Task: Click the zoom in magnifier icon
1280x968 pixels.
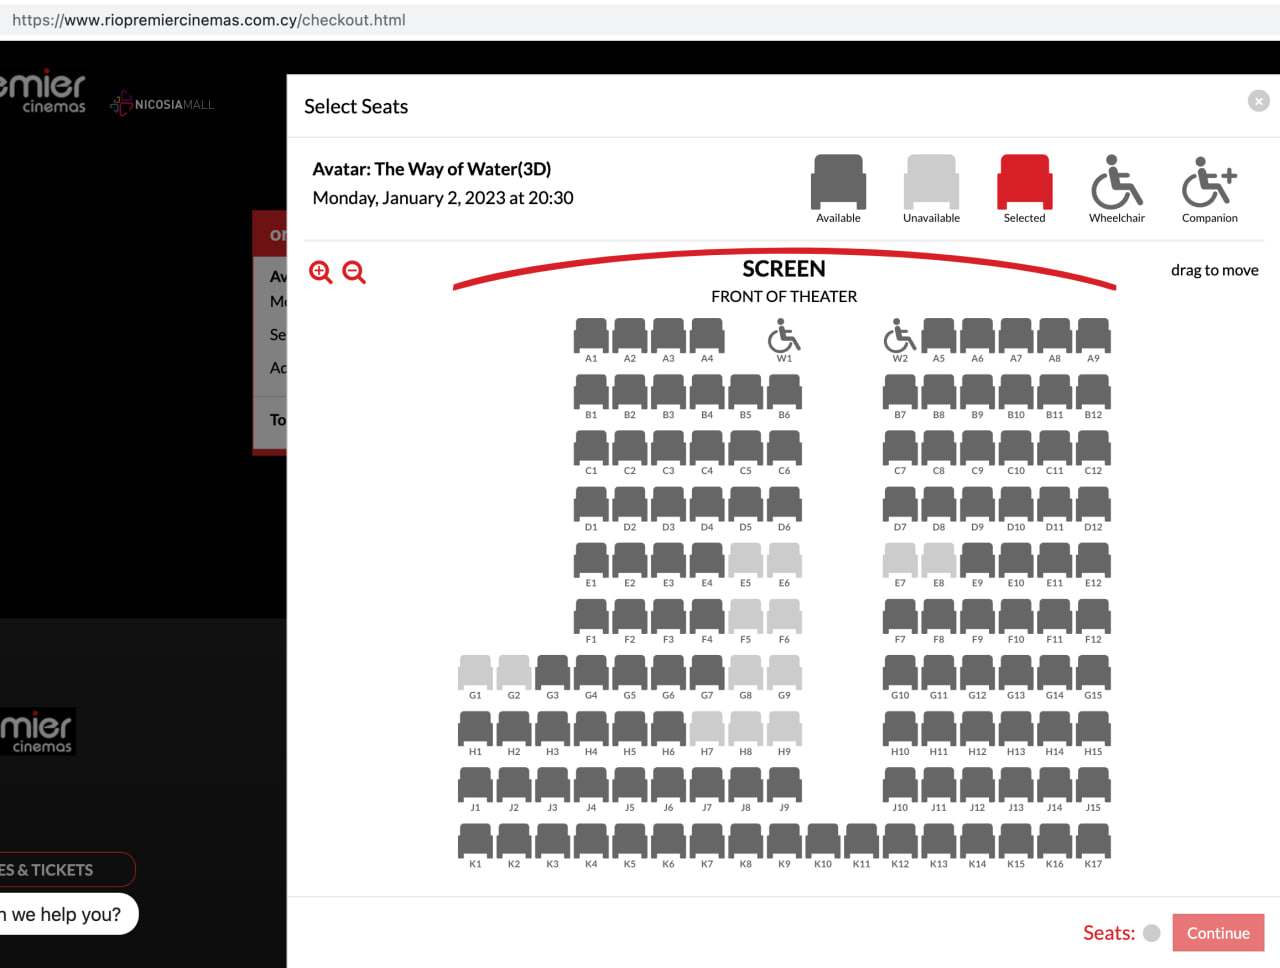Action: click(x=320, y=272)
